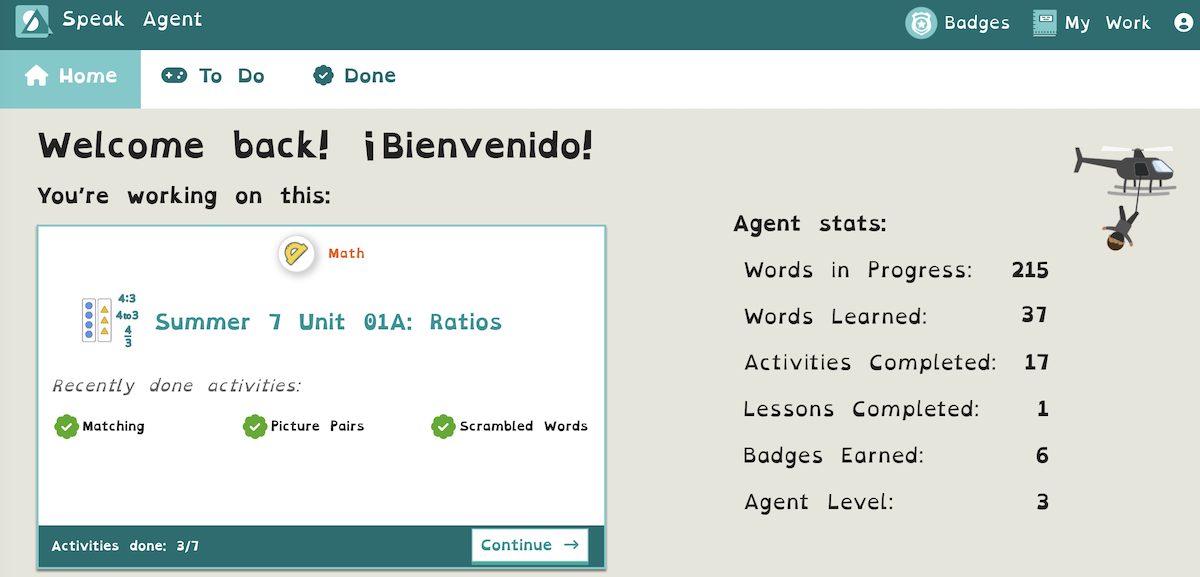1200x577 pixels.
Task: Click the green check beside Matching
Action: 66,427
